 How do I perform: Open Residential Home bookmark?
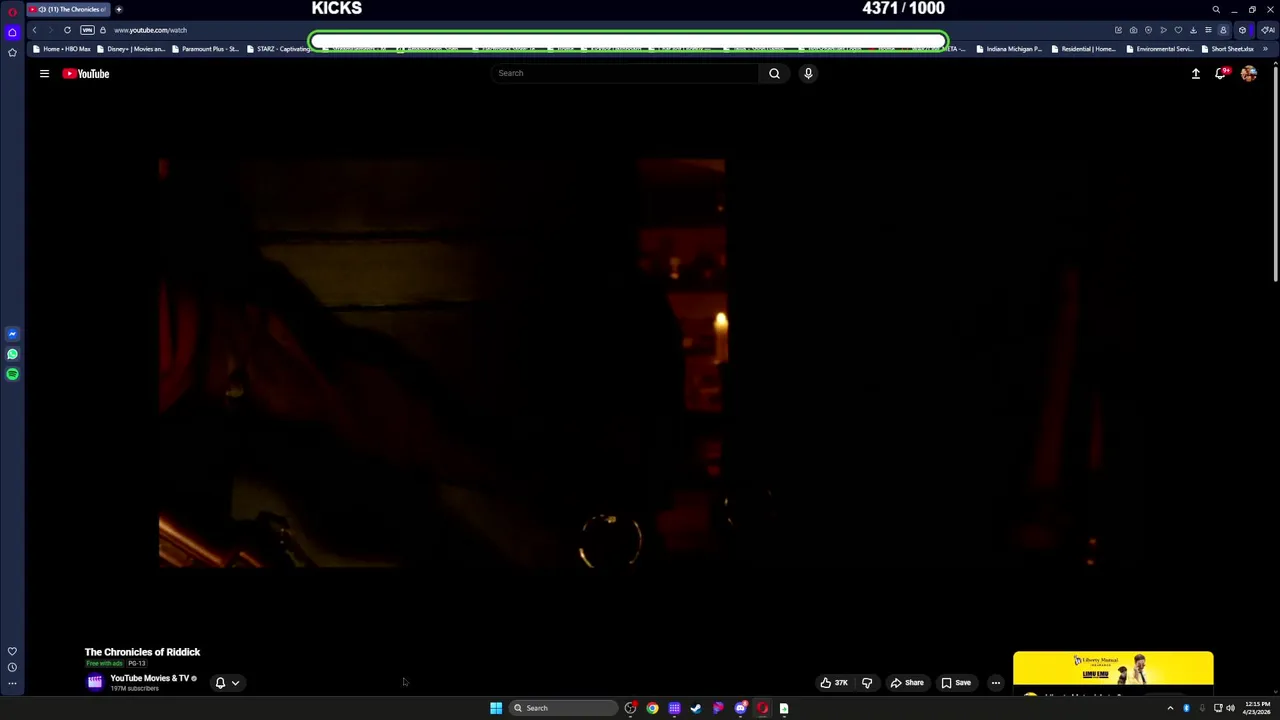coord(1083,49)
